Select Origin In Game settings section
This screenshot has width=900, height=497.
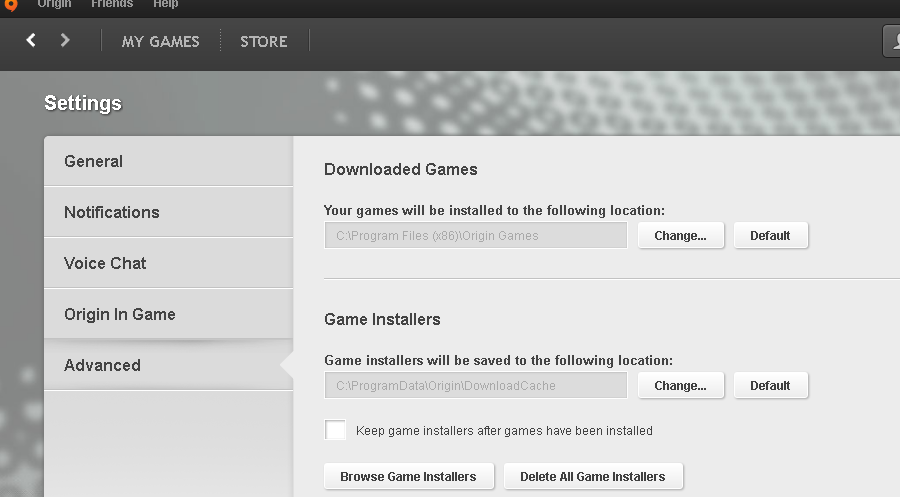click(x=169, y=314)
